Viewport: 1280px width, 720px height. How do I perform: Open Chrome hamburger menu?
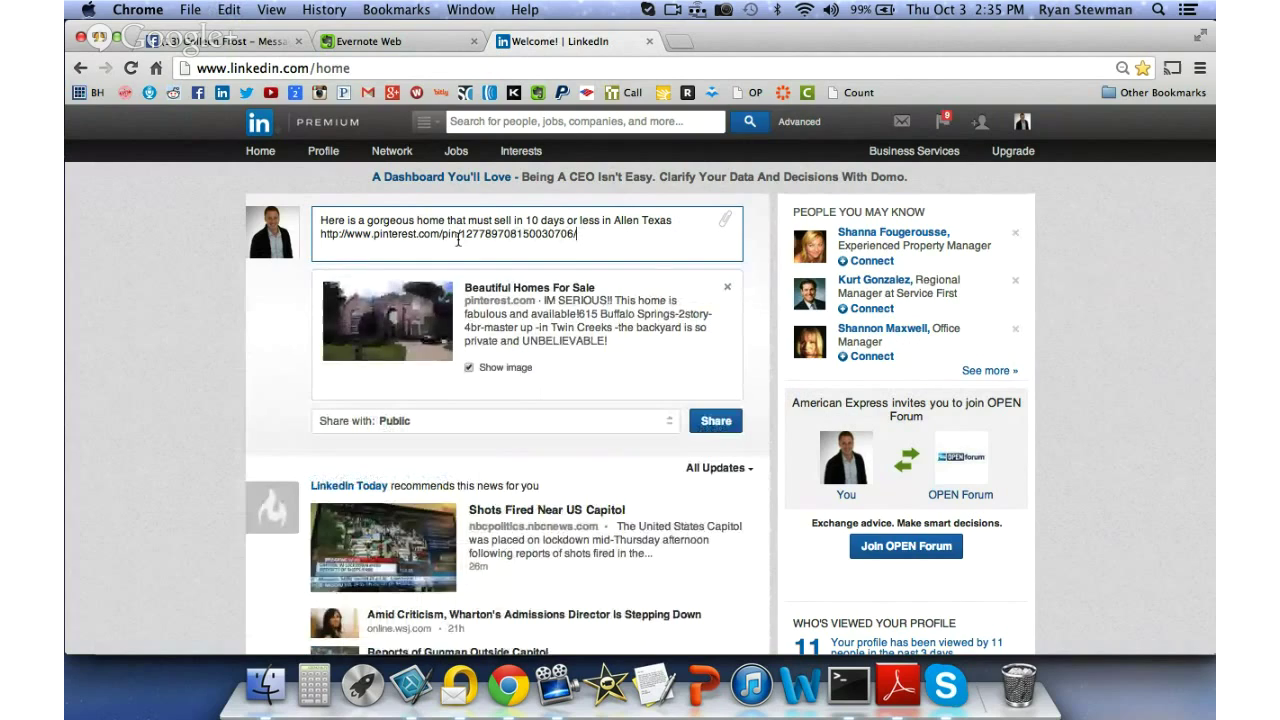point(1200,68)
